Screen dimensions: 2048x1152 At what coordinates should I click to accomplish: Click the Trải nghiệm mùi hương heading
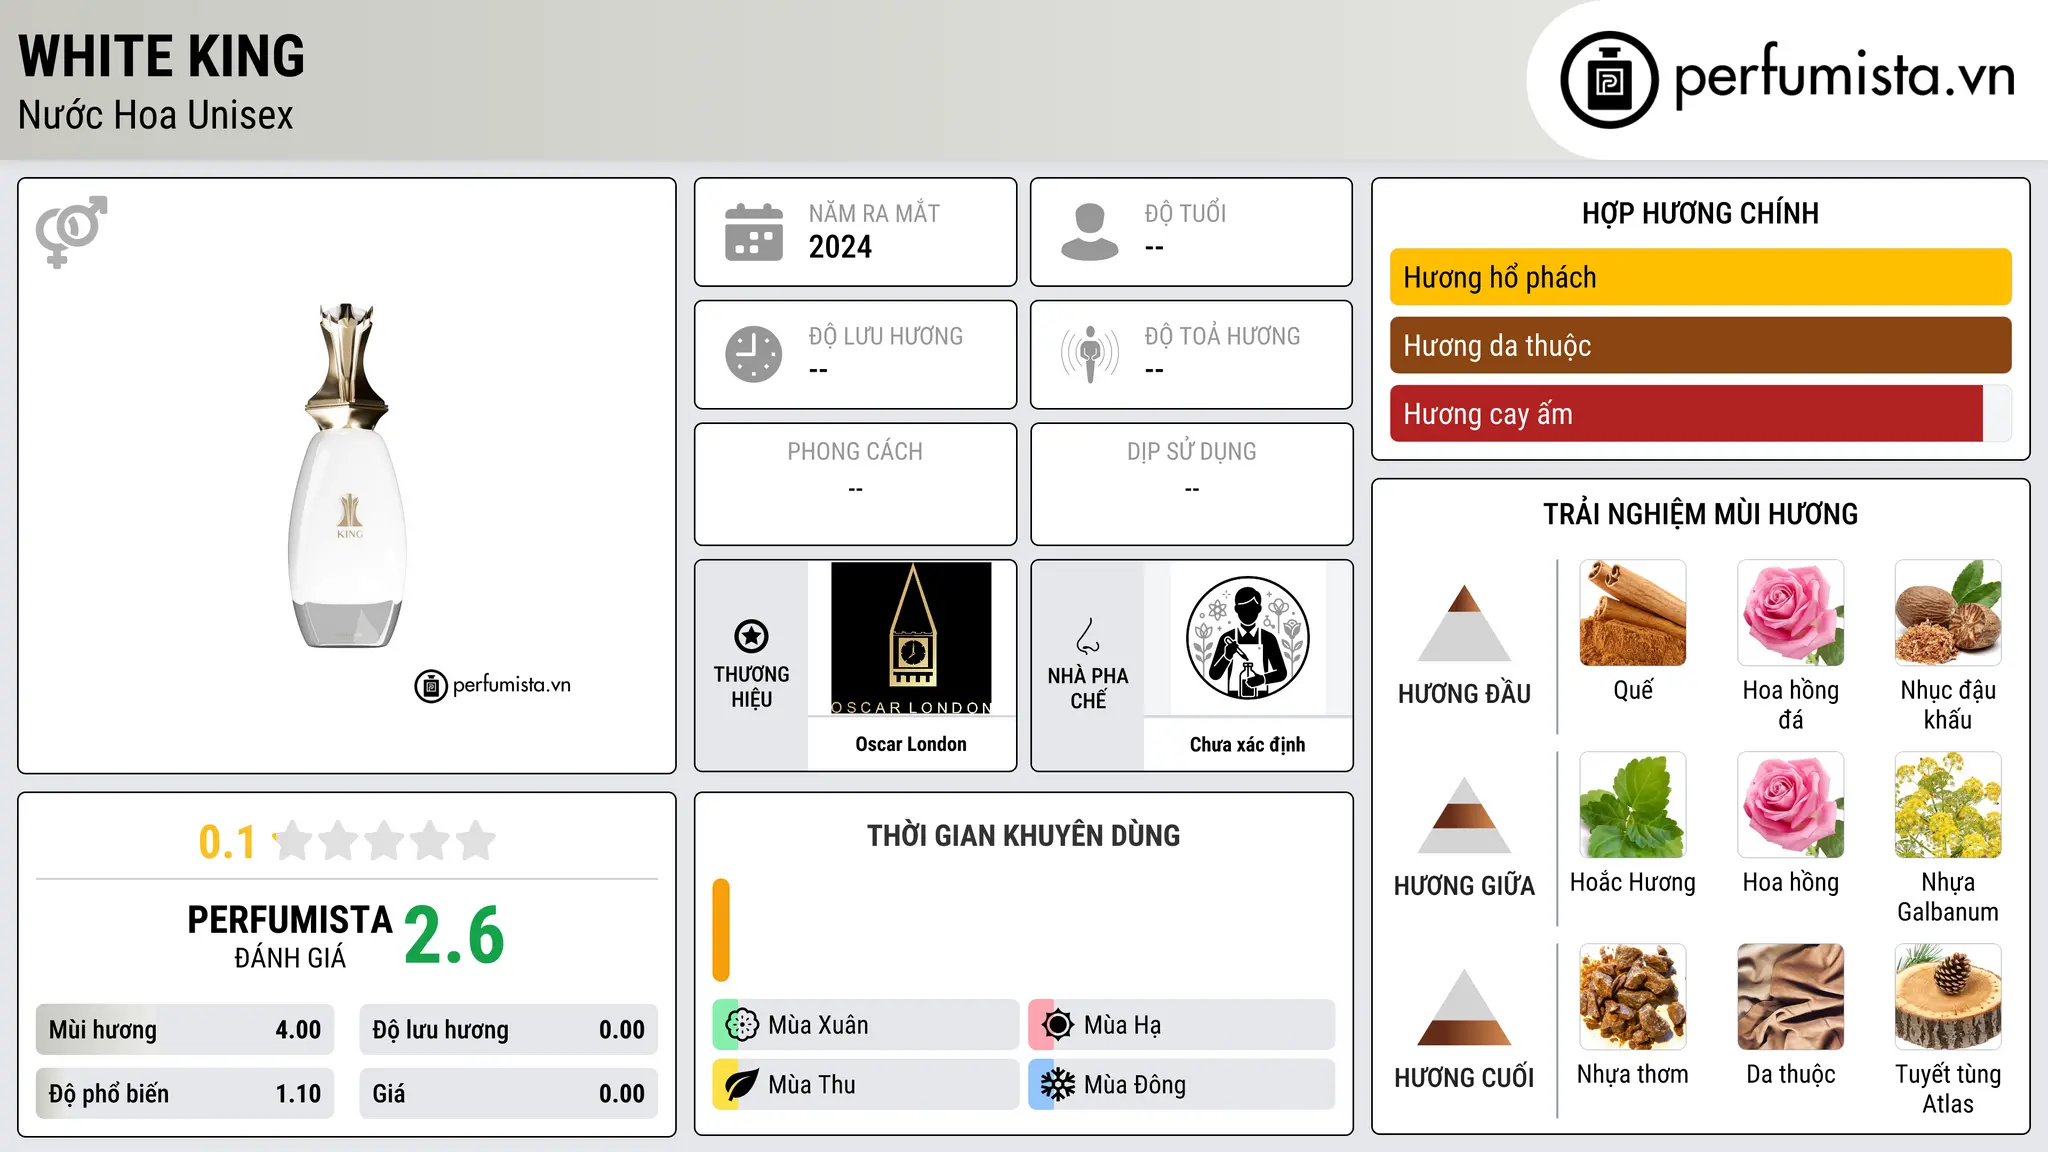1700,514
